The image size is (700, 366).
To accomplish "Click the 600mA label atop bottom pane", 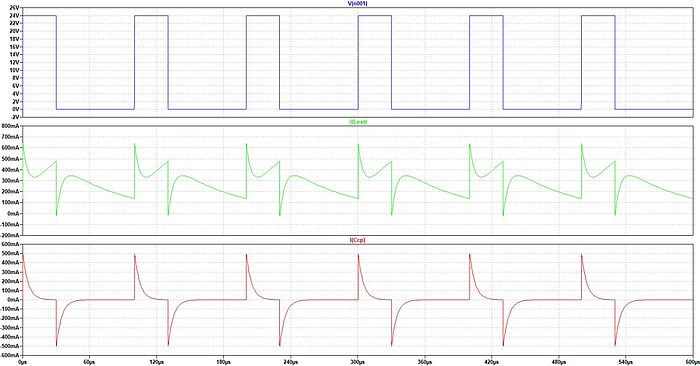I will 11,244.
